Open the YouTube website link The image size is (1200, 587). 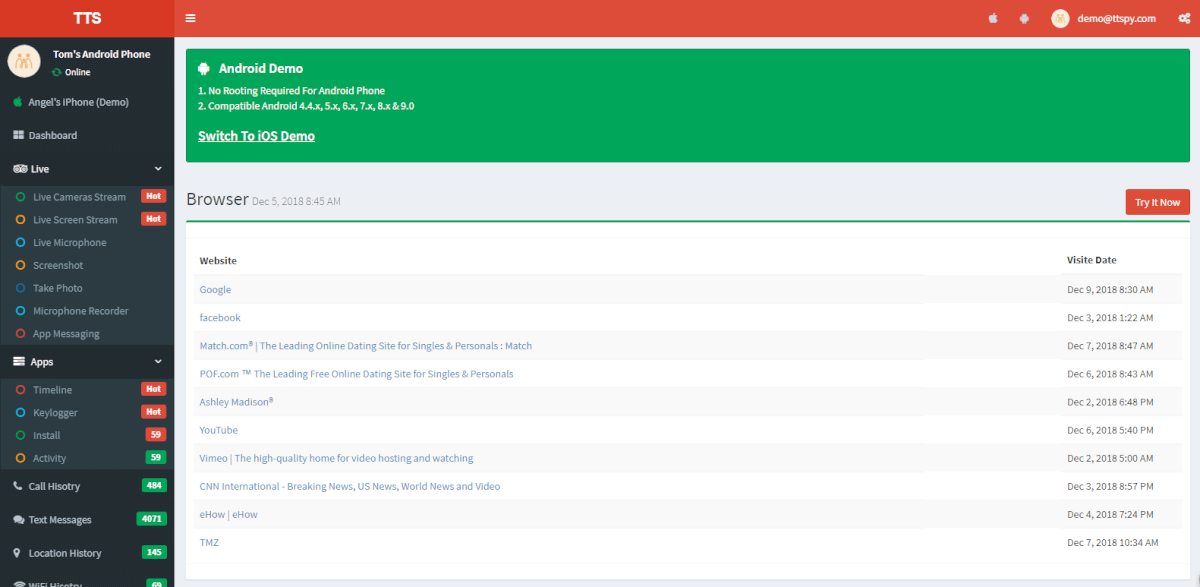click(219, 430)
